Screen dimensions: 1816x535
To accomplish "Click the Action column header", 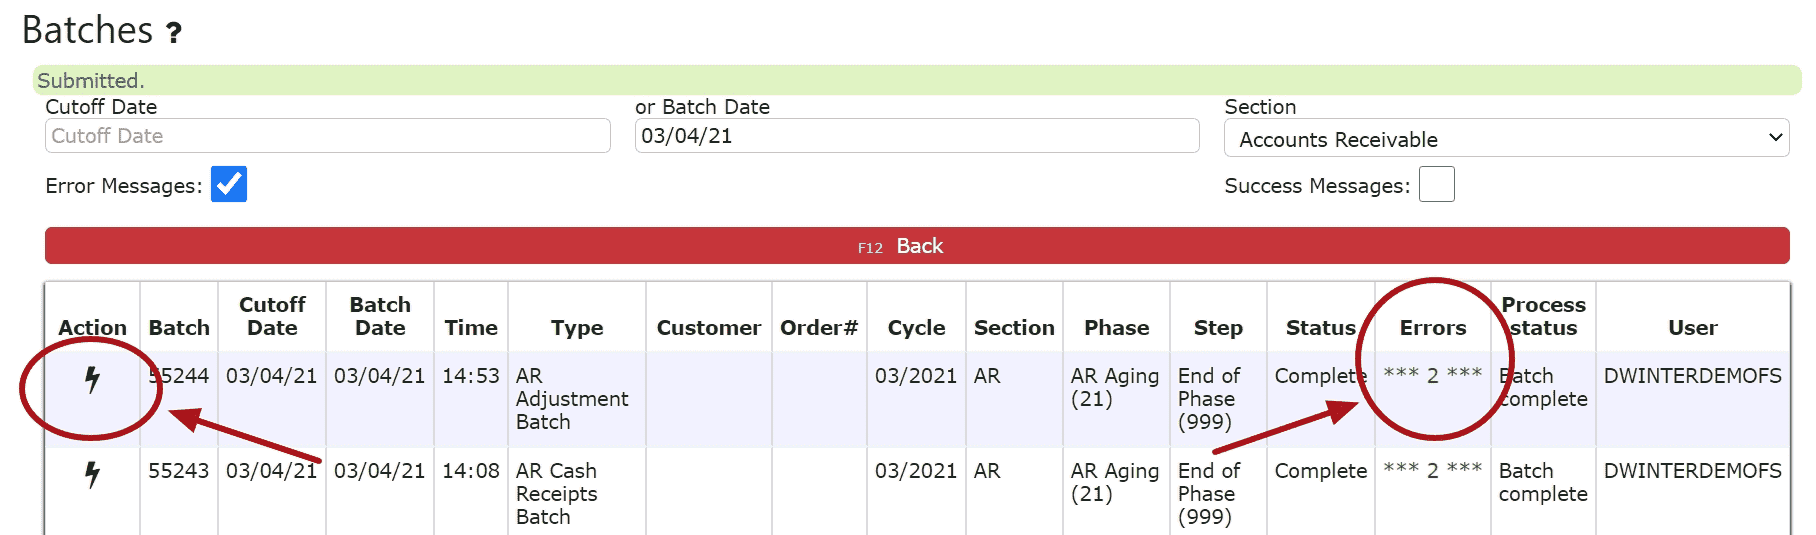I will (92, 328).
